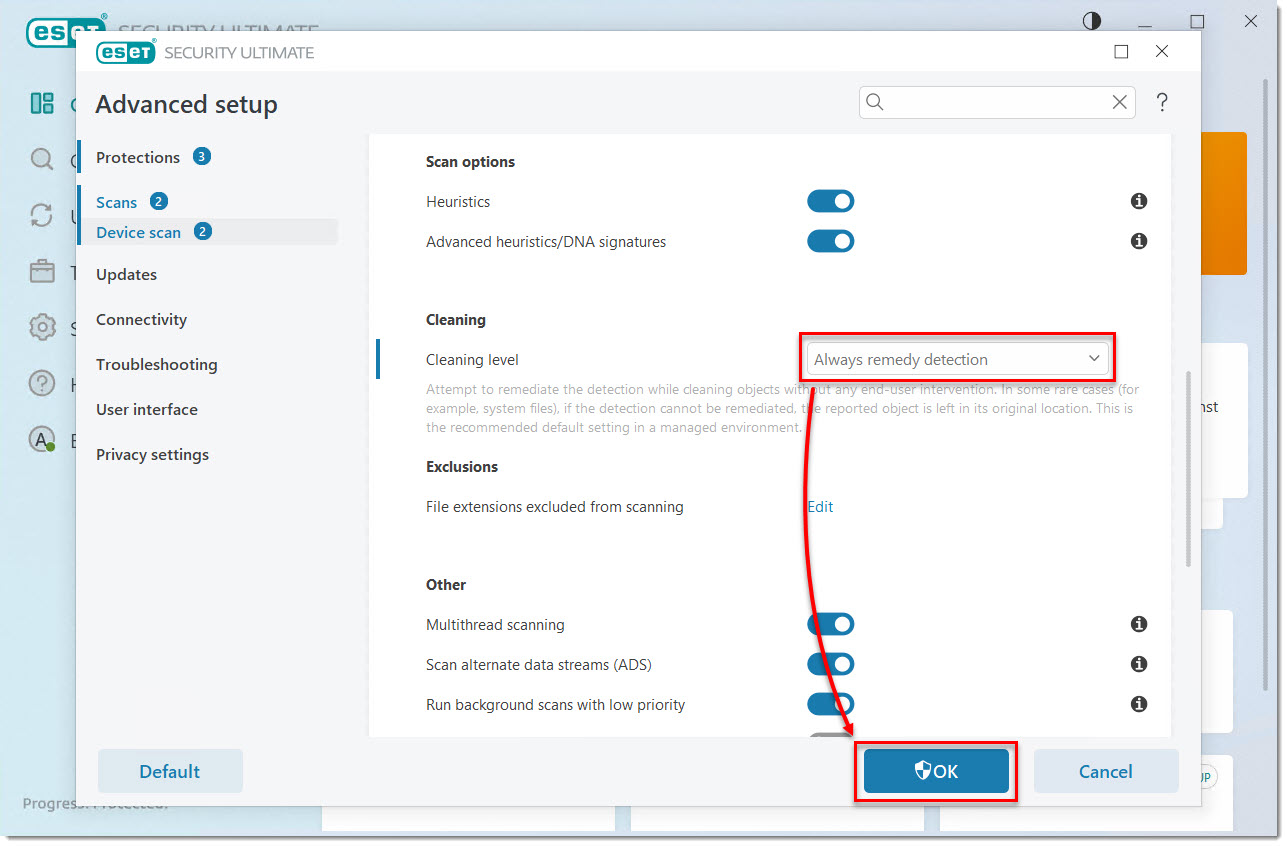Screen dimensions: 1287x846
Task: Click the magnifier icon in search box
Action: 875,102
